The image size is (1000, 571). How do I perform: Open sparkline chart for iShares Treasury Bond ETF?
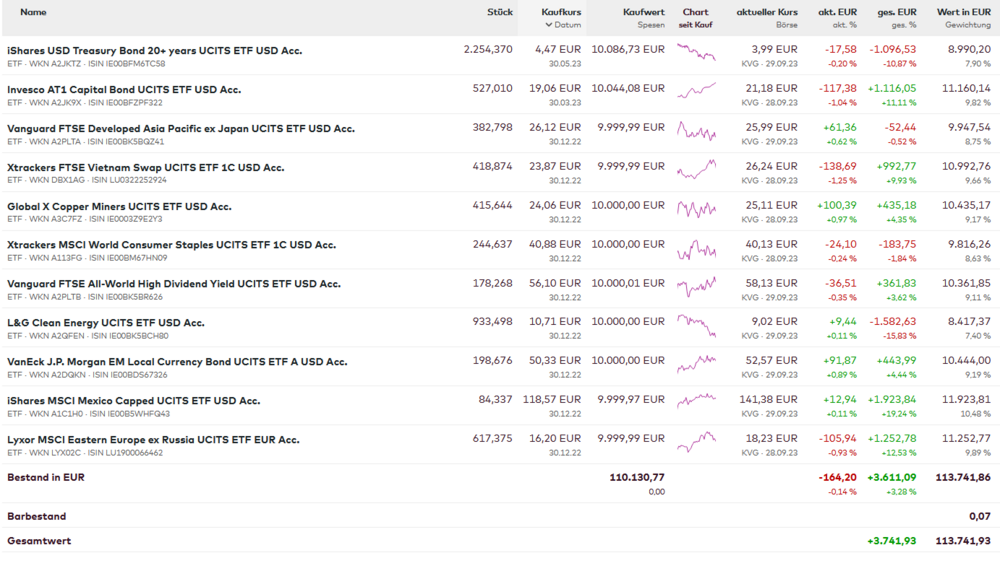click(x=696, y=52)
